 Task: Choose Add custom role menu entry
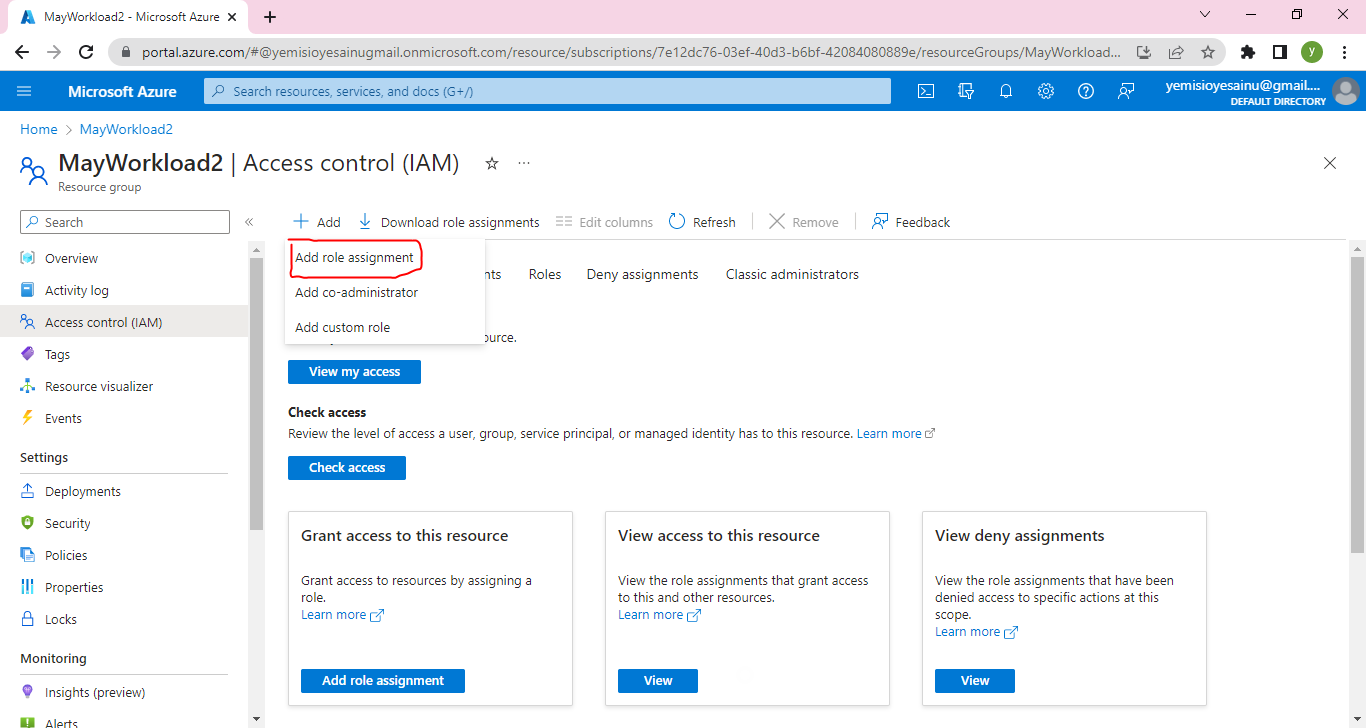(x=342, y=328)
